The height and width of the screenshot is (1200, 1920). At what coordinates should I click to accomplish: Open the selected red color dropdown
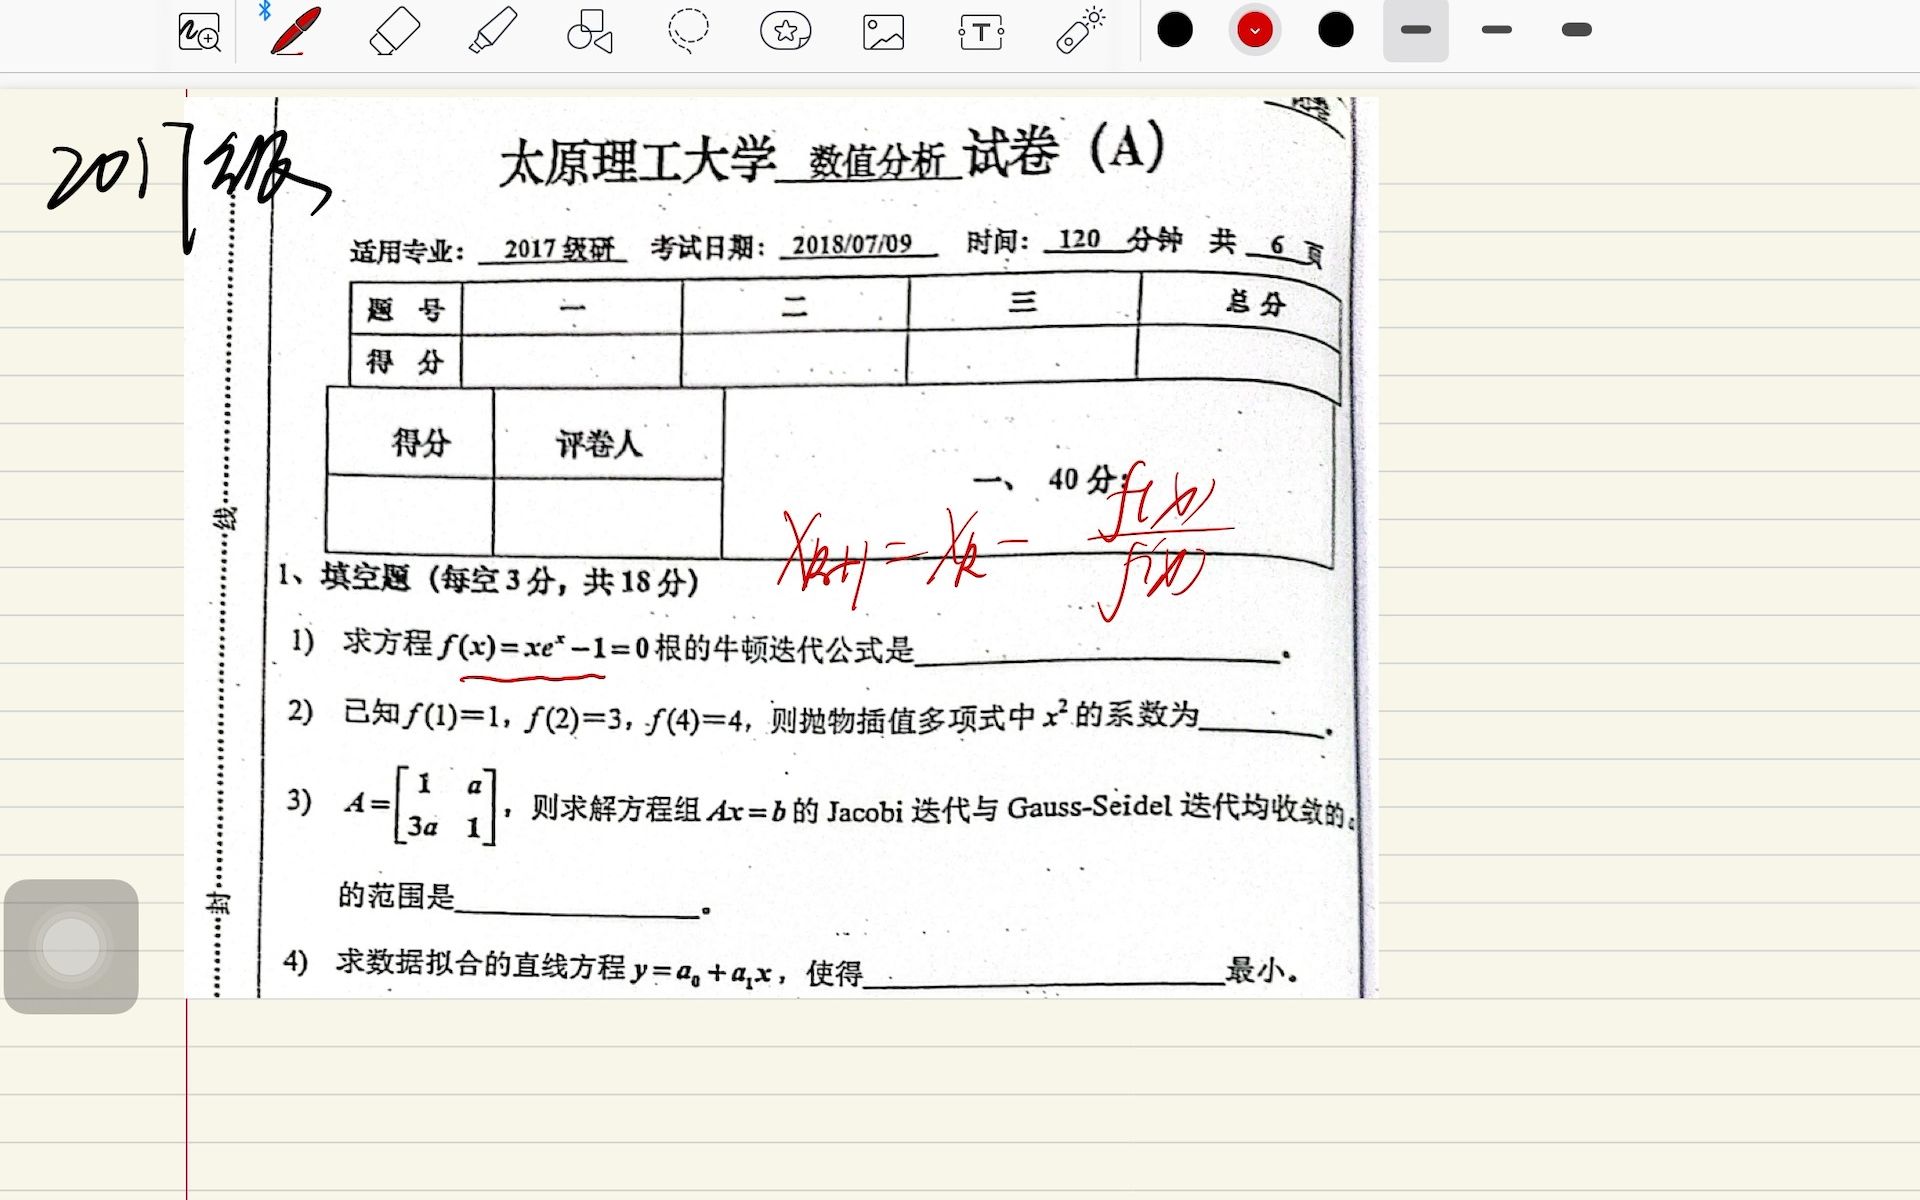point(1254,30)
